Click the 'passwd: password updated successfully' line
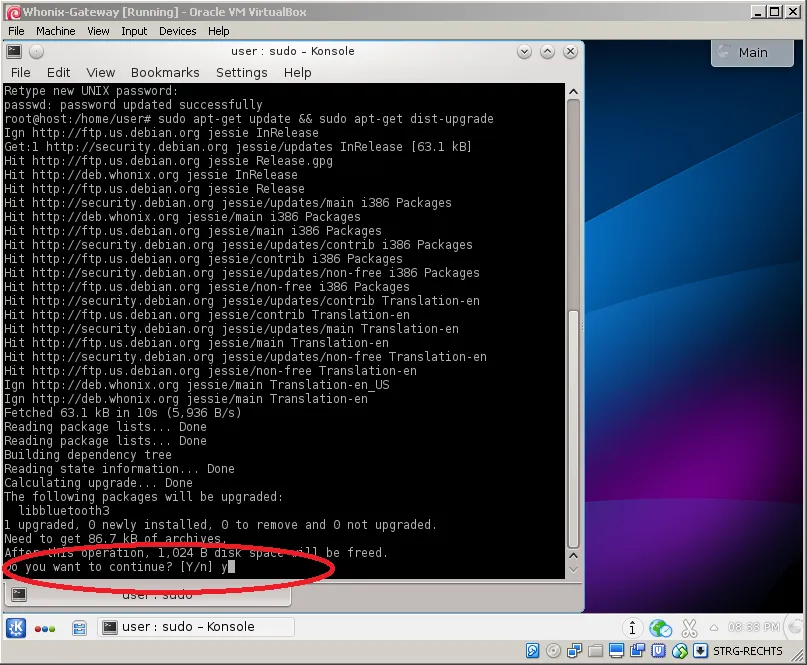 (x=133, y=105)
